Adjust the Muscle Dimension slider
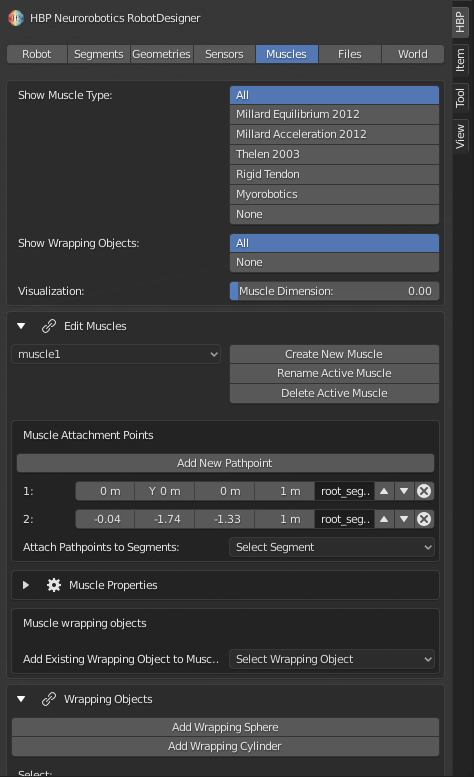The image size is (474, 777). [x=334, y=291]
